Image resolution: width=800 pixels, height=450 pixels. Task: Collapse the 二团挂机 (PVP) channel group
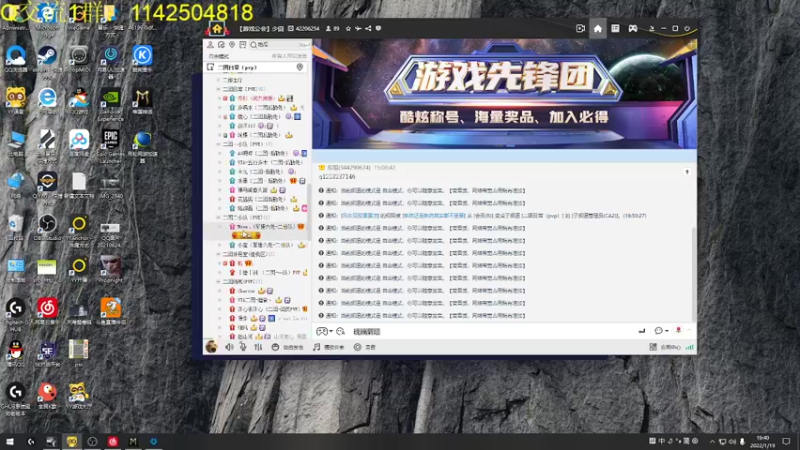(218, 282)
